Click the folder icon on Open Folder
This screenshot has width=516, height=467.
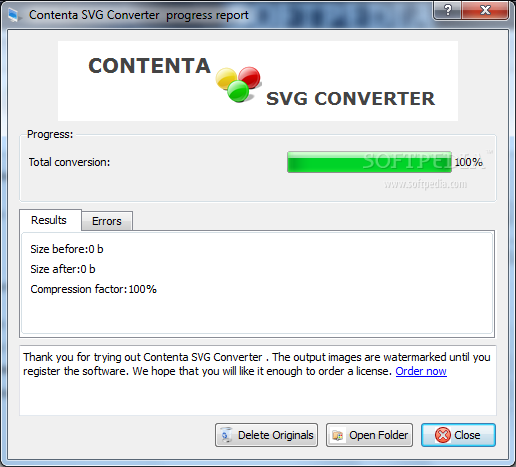click(337, 435)
